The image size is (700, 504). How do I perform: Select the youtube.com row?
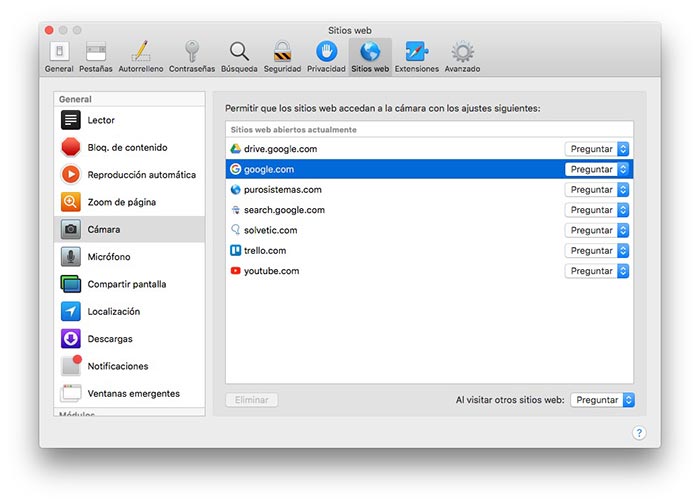point(429,271)
